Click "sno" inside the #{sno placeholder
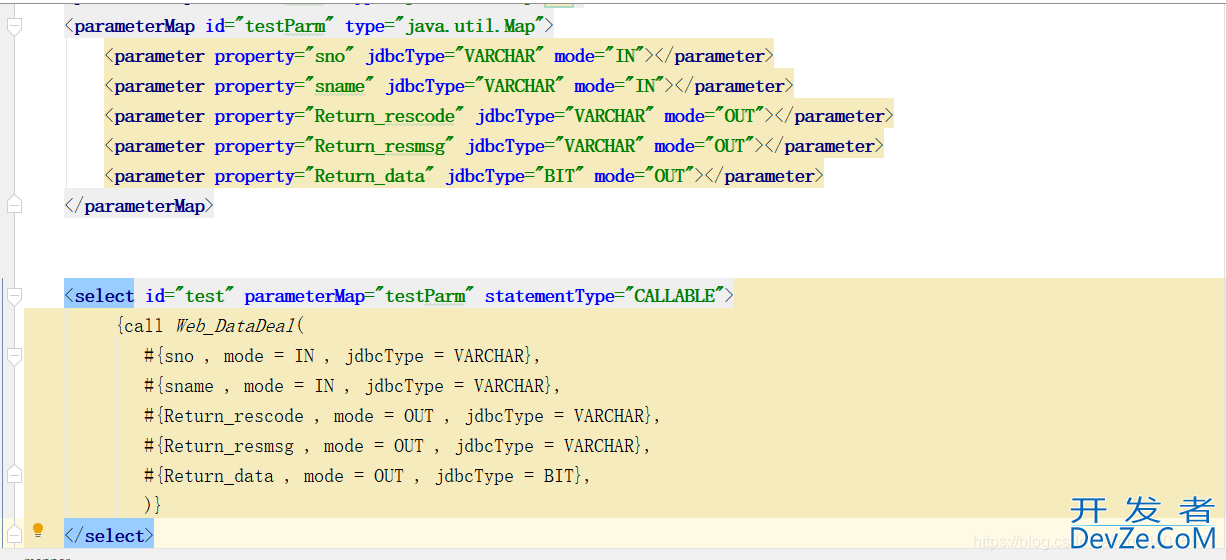This screenshot has width=1226, height=560. pos(179,356)
